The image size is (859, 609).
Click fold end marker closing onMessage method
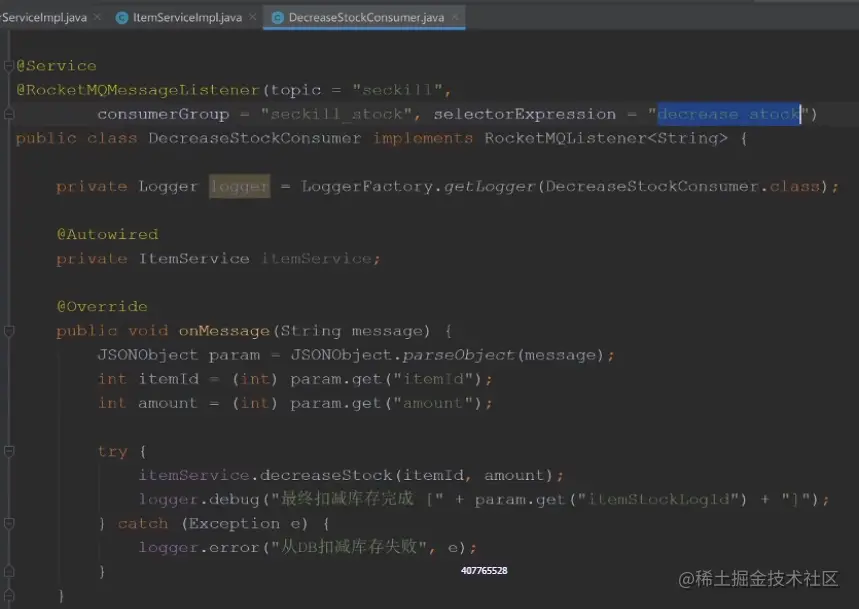8,596
